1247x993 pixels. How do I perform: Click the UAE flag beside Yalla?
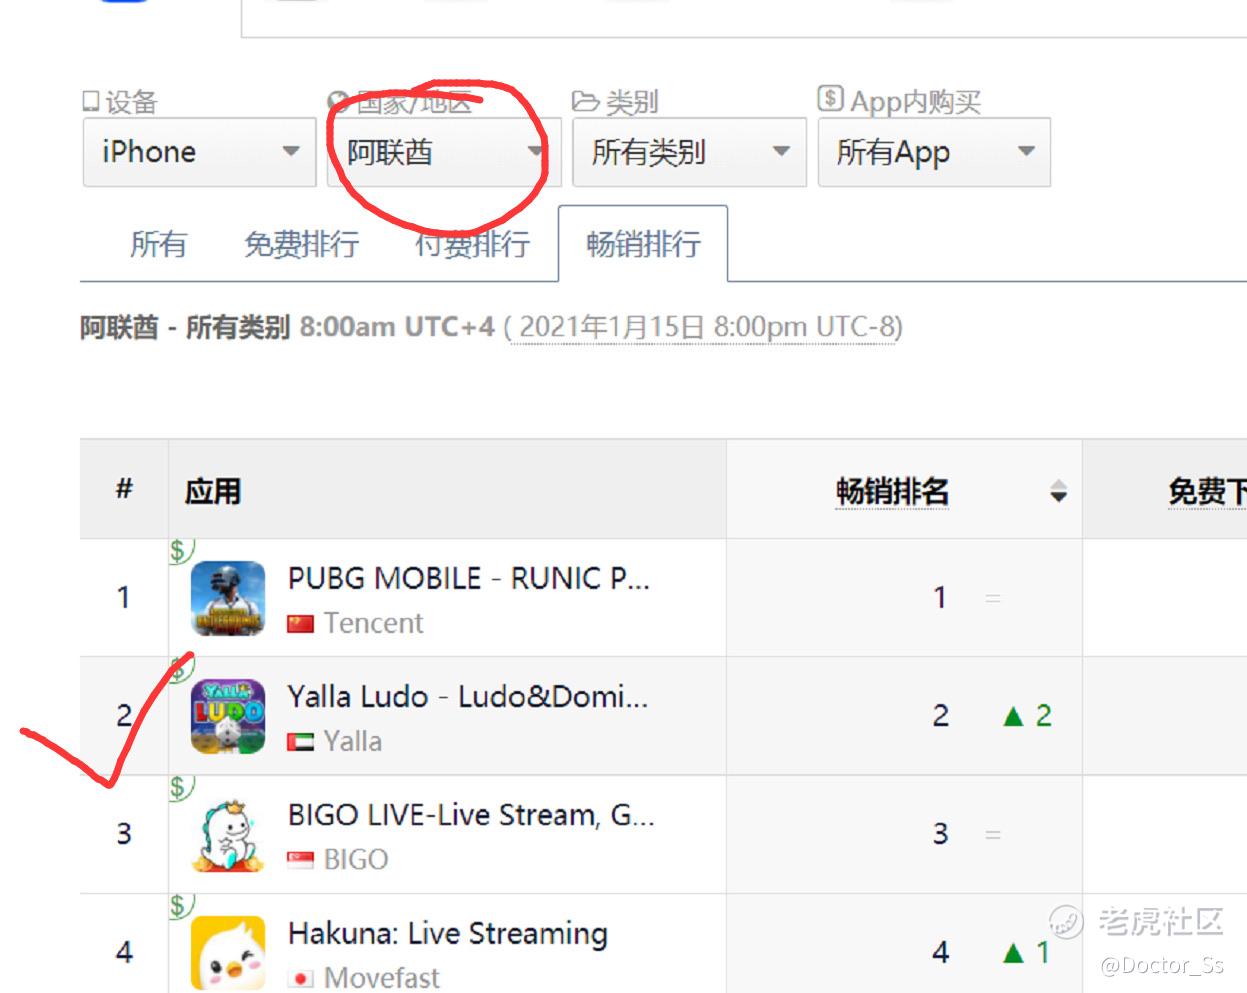[x=301, y=742]
